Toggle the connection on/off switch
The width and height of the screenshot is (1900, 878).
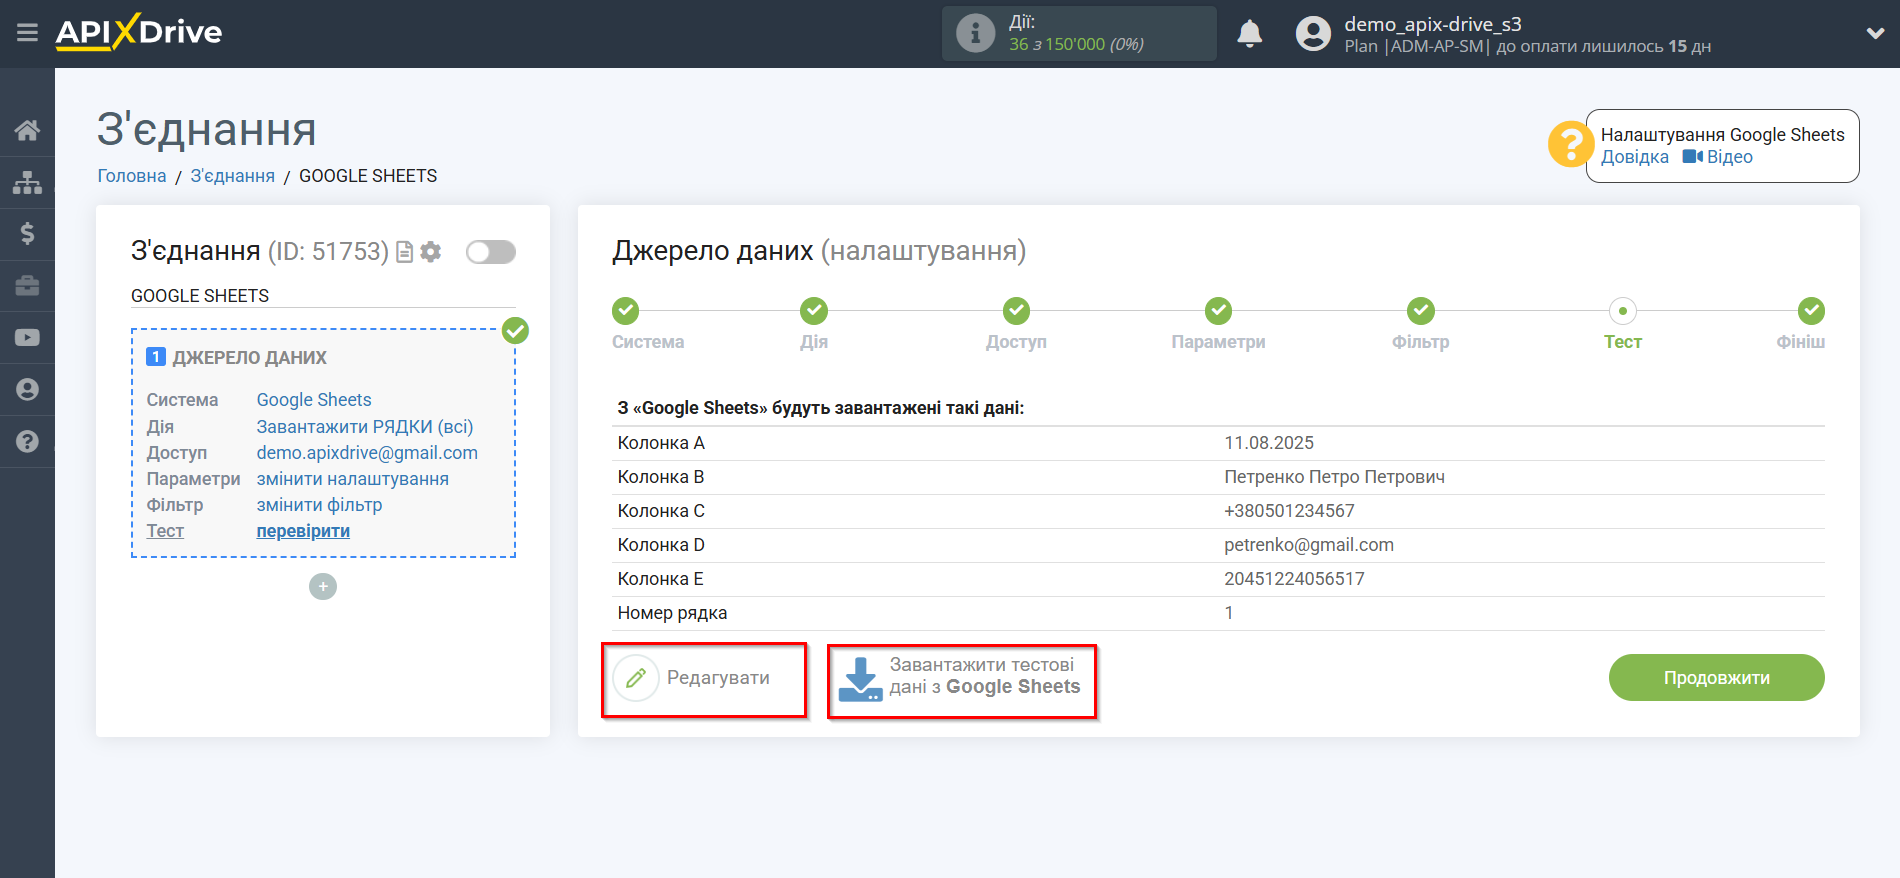[x=491, y=252]
